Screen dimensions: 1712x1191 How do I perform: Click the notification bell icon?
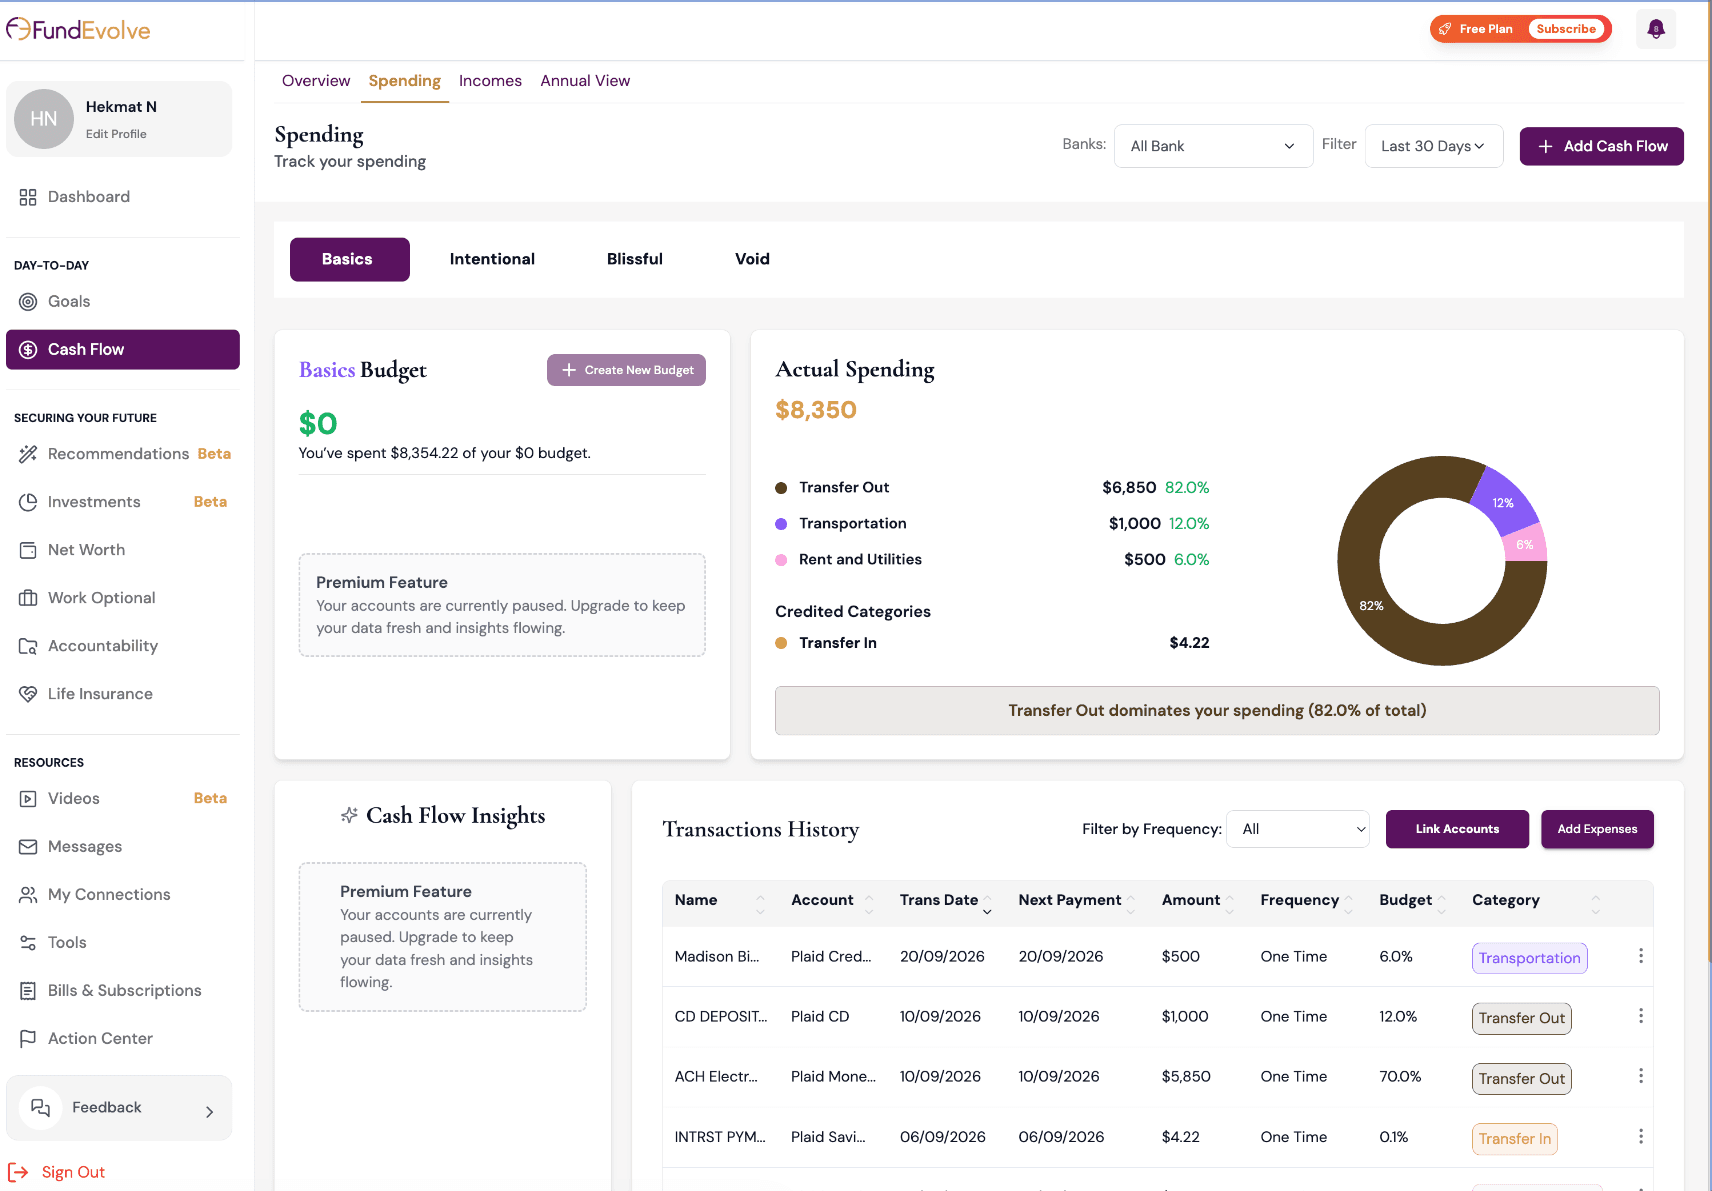(x=1656, y=29)
